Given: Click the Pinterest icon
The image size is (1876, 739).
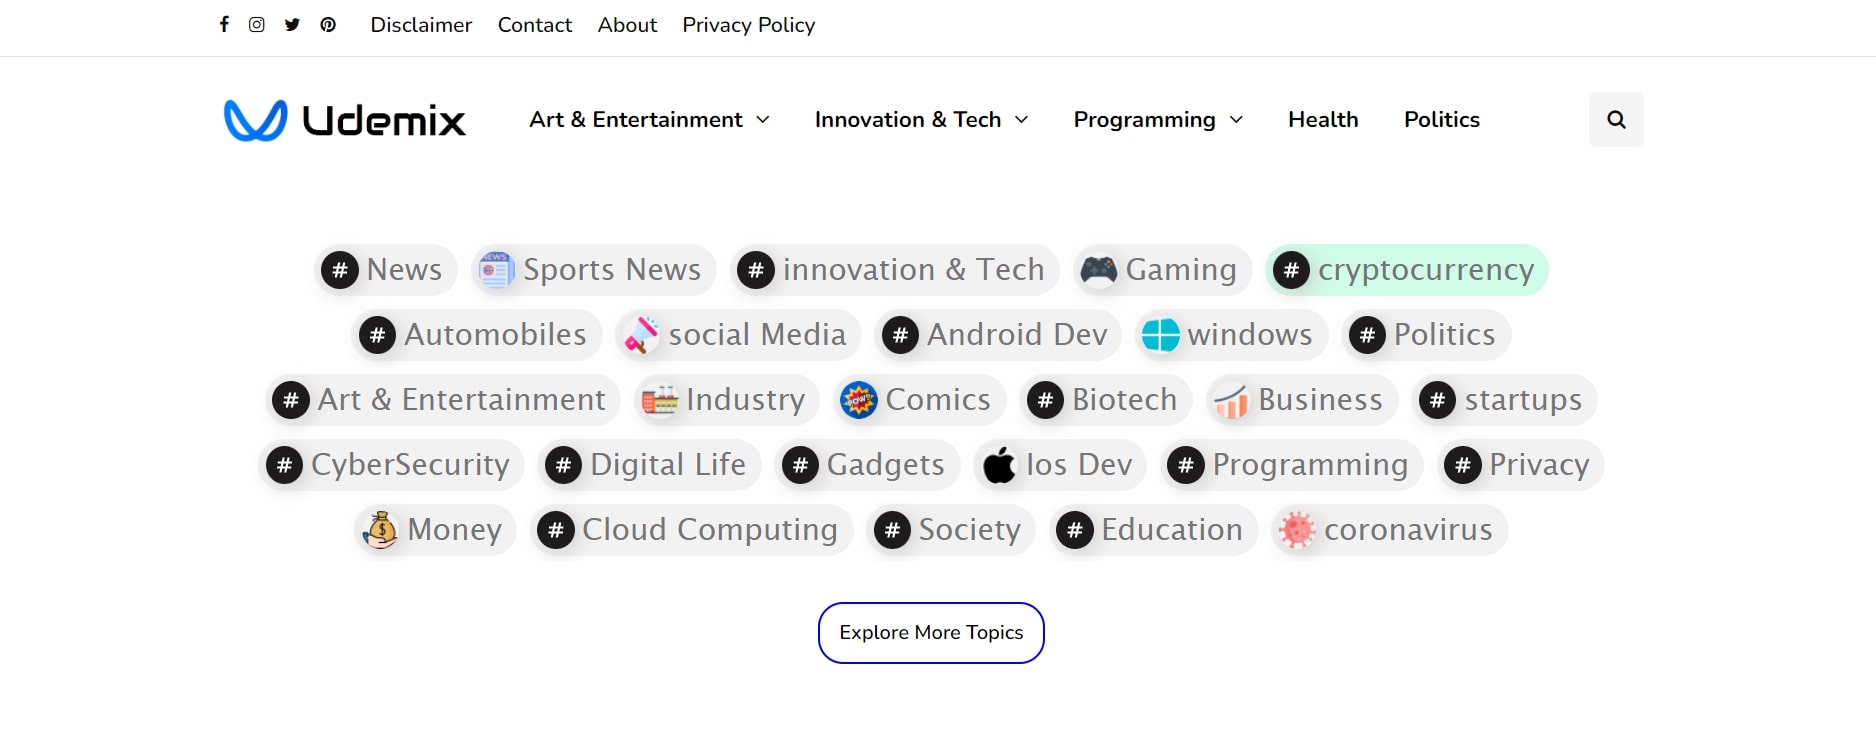Looking at the screenshot, I should coord(328,25).
